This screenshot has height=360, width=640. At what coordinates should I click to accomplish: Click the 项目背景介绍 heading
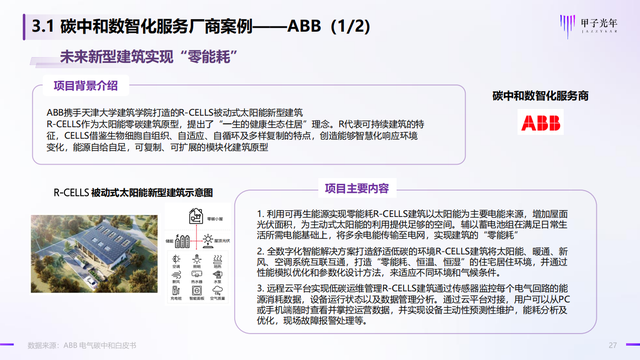(86, 86)
